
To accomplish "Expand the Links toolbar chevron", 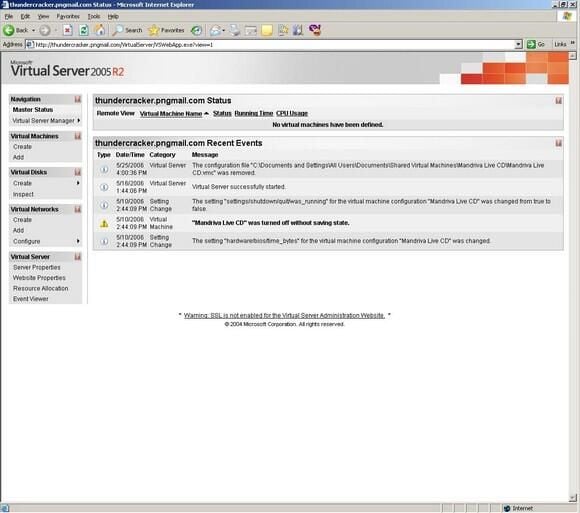I will tap(573, 44).
